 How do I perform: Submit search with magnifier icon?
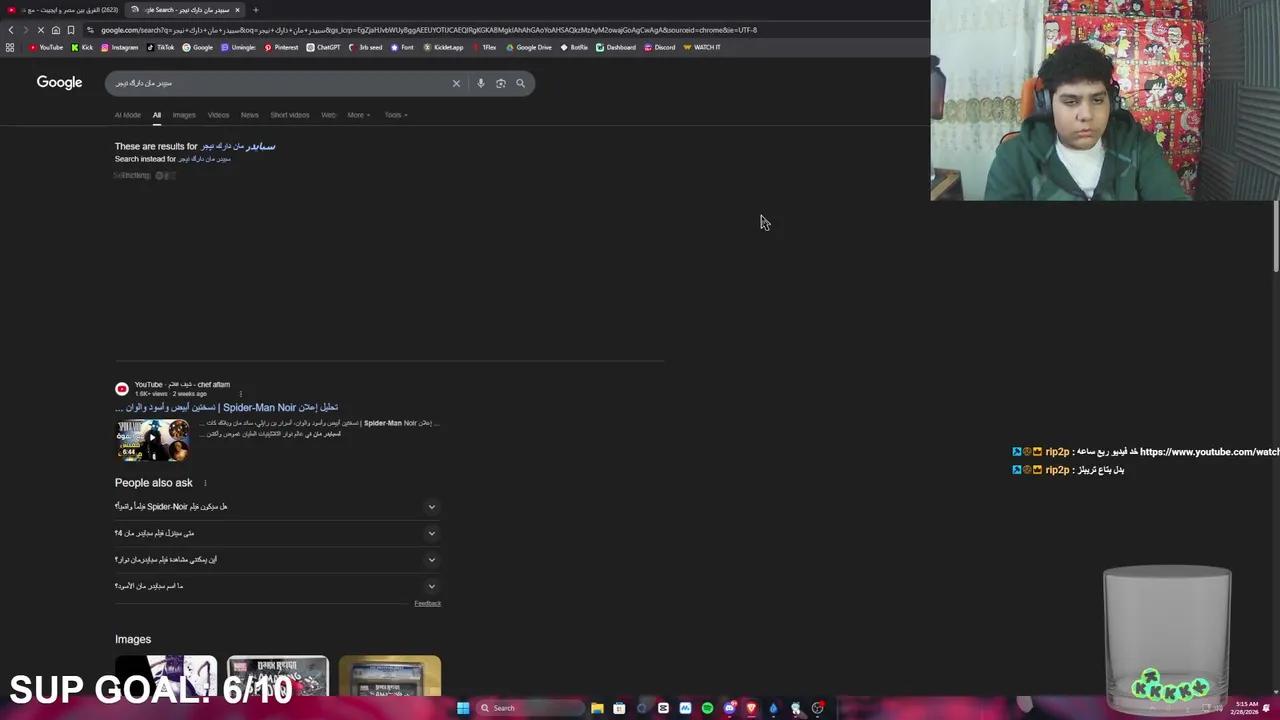tap(520, 83)
